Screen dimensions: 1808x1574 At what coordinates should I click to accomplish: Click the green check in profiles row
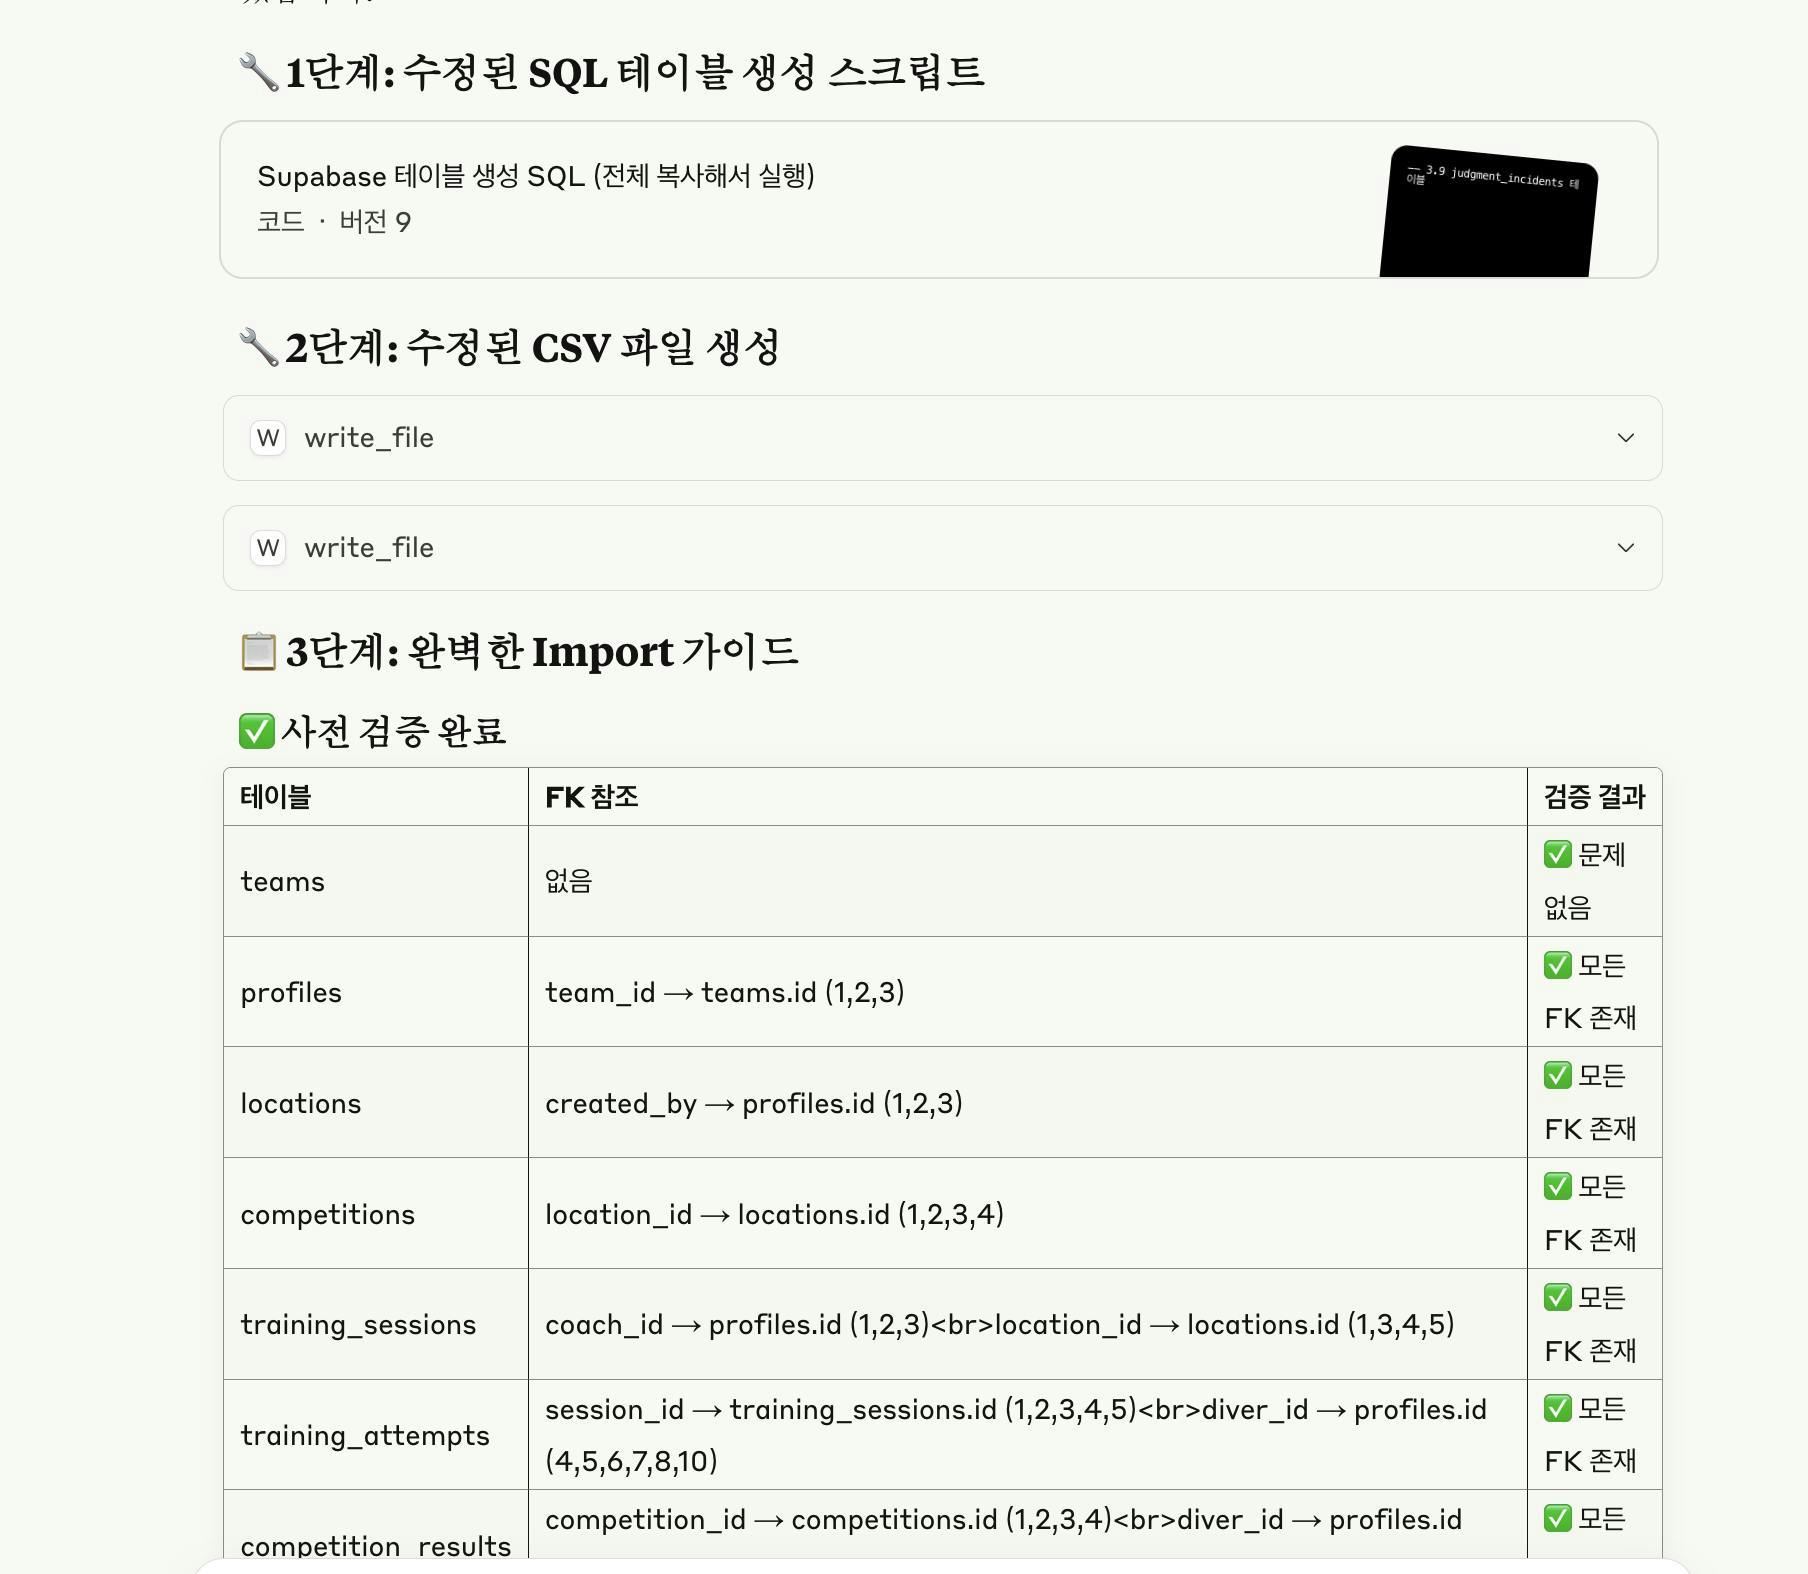[1558, 966]
